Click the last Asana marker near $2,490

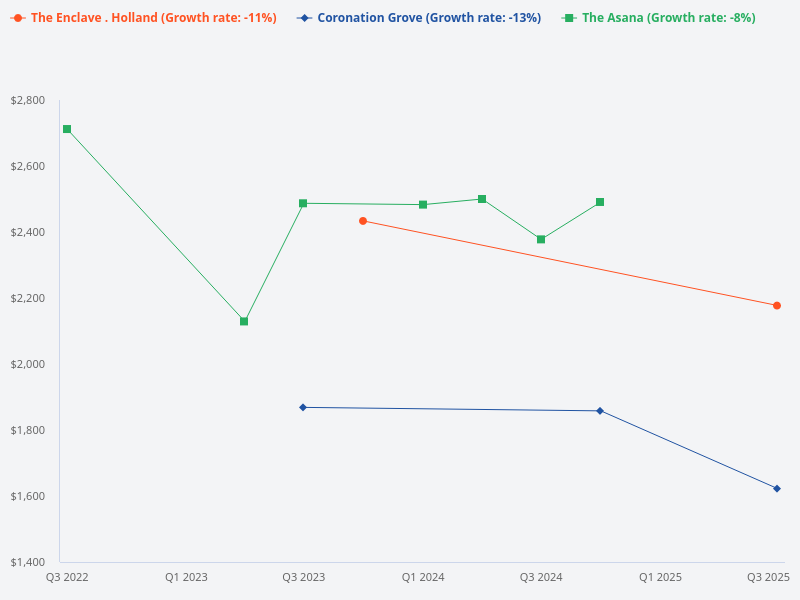click(600, 202)
